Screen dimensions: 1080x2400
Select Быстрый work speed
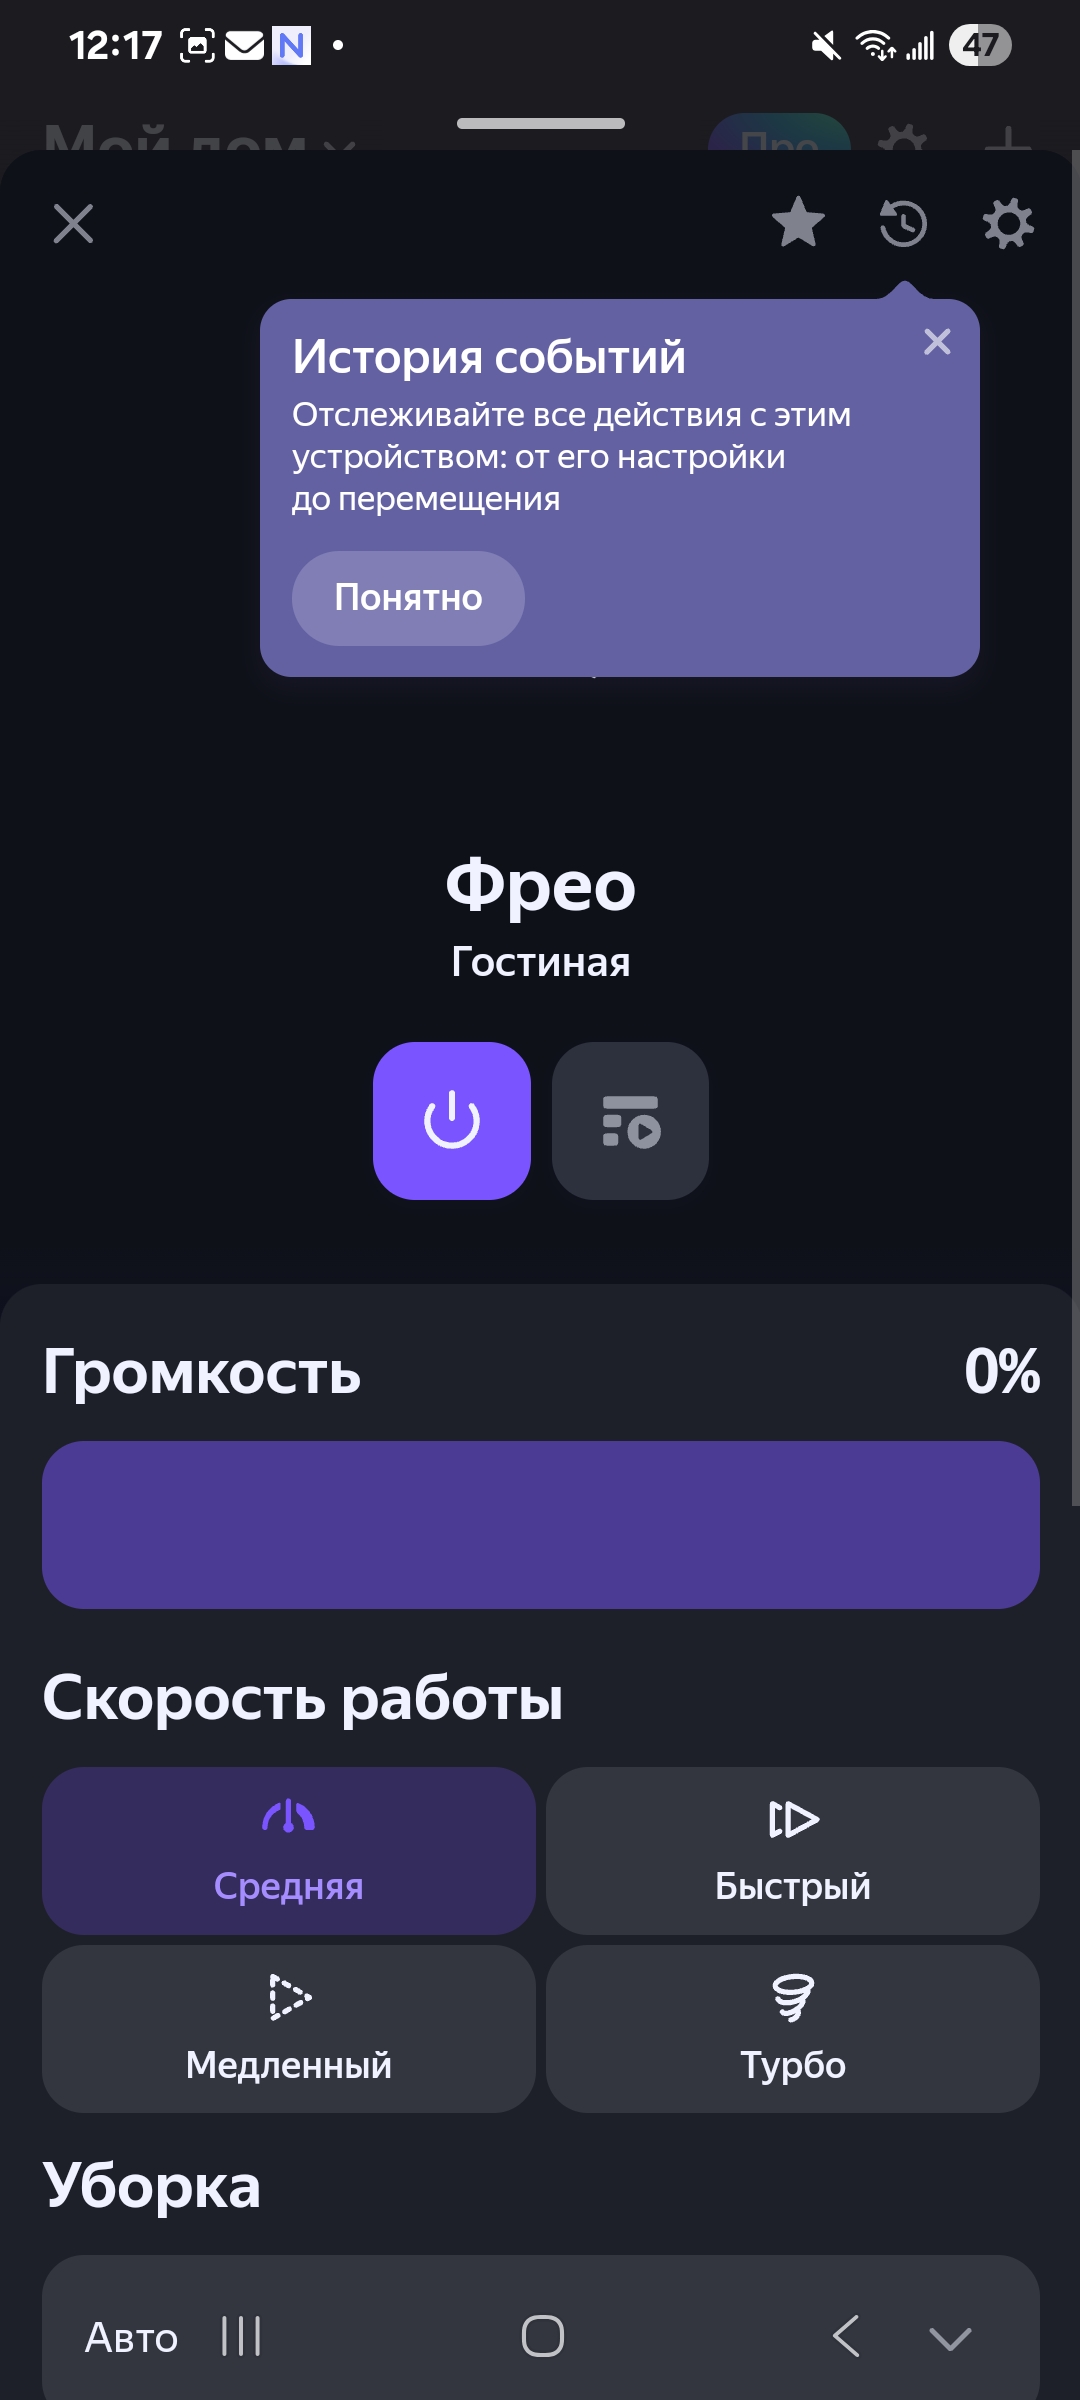click(793, 1850)
